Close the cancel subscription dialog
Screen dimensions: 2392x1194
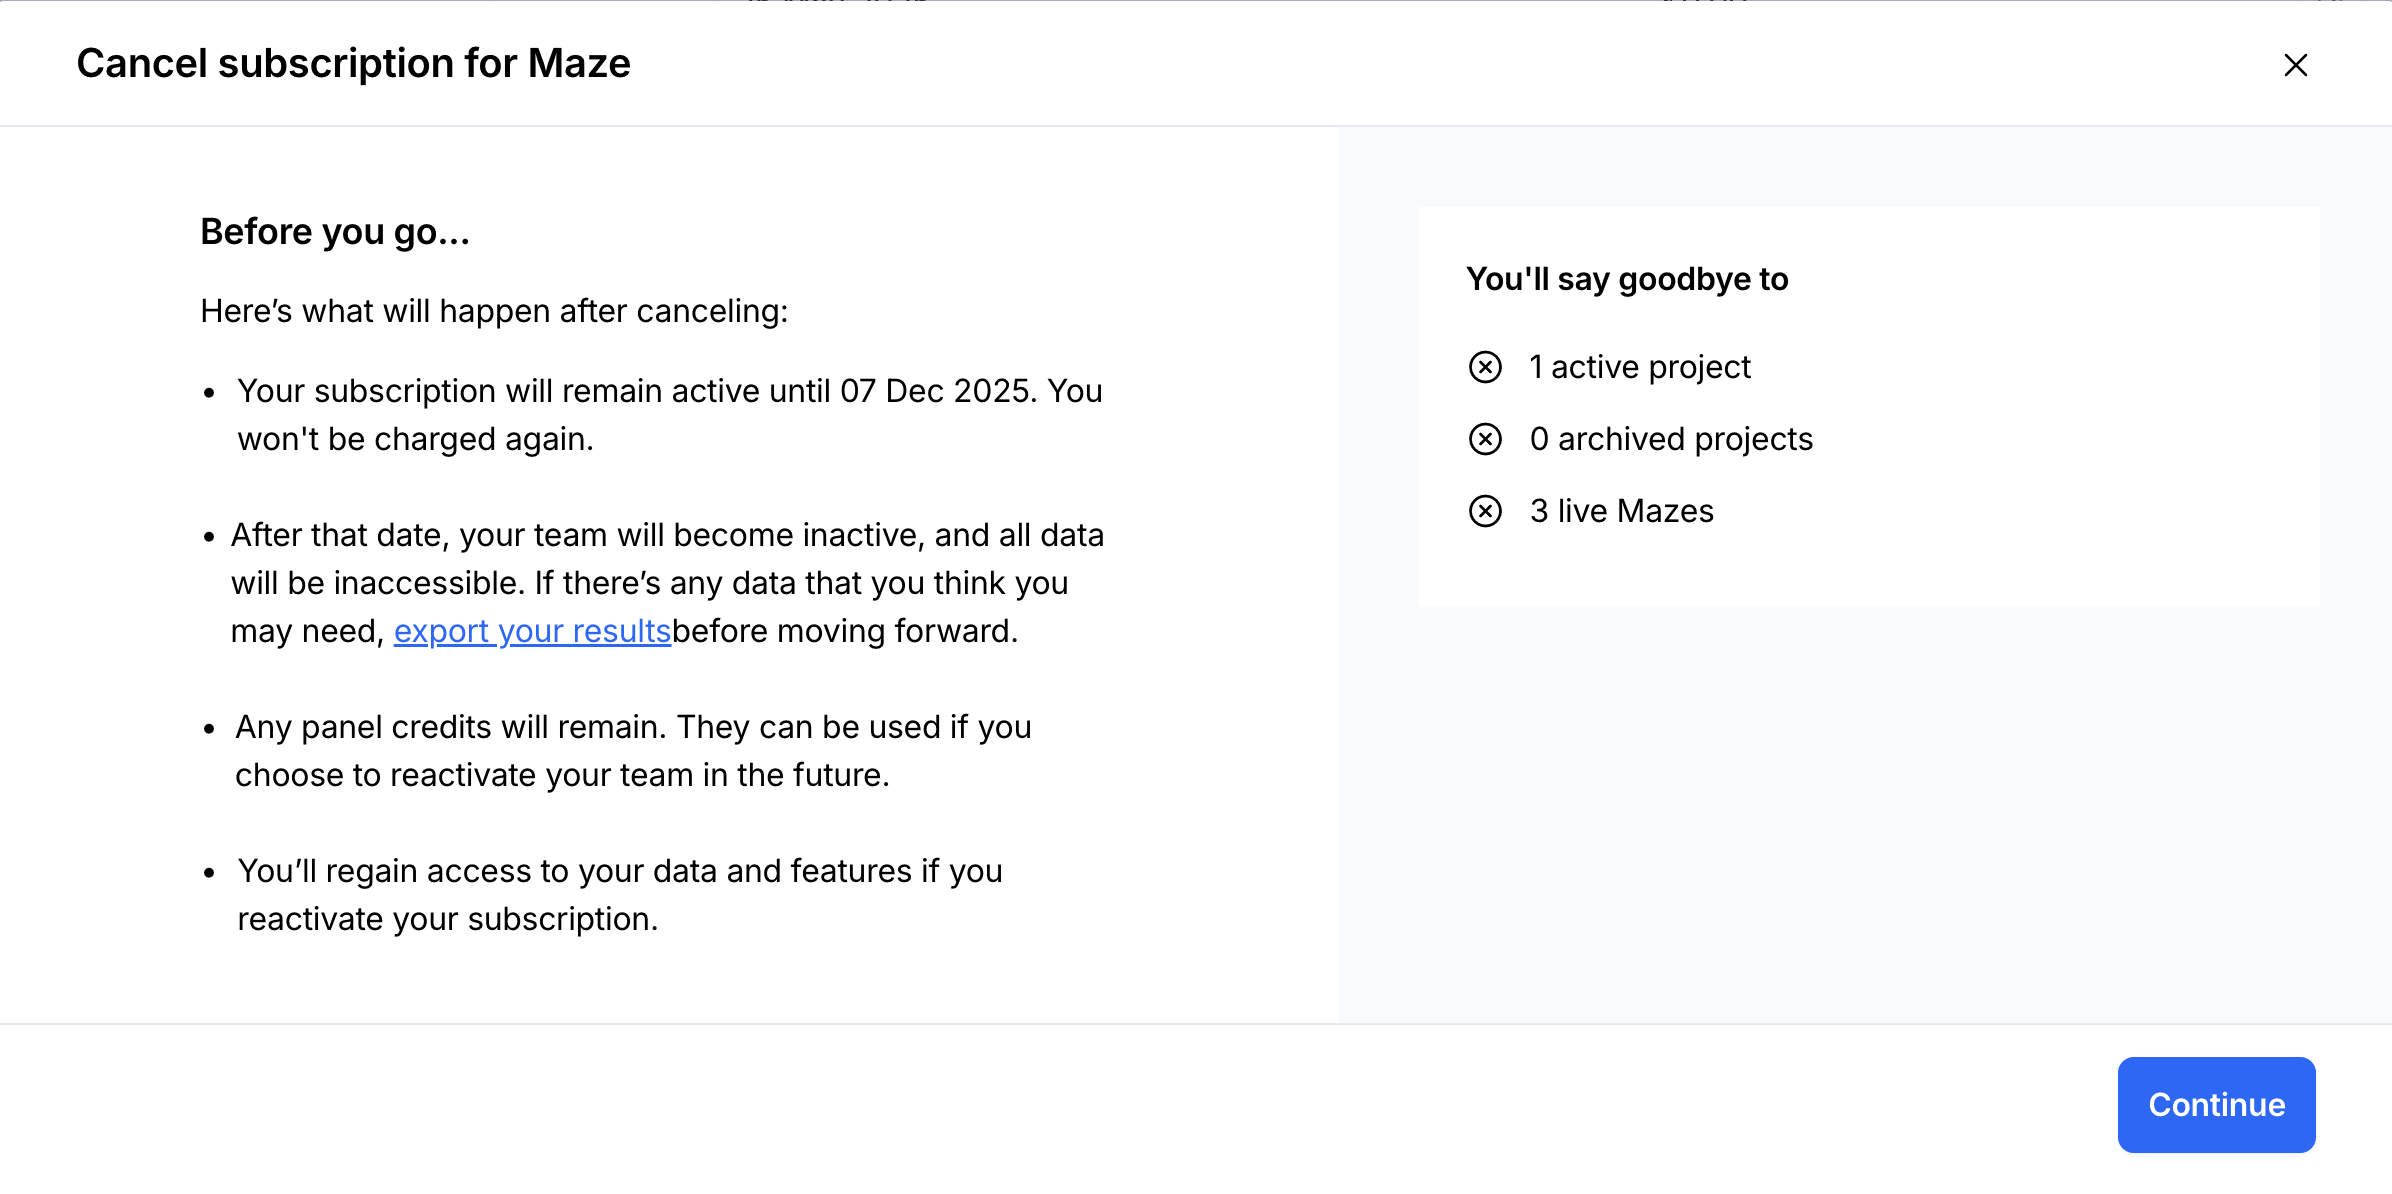click(2295, 65)
